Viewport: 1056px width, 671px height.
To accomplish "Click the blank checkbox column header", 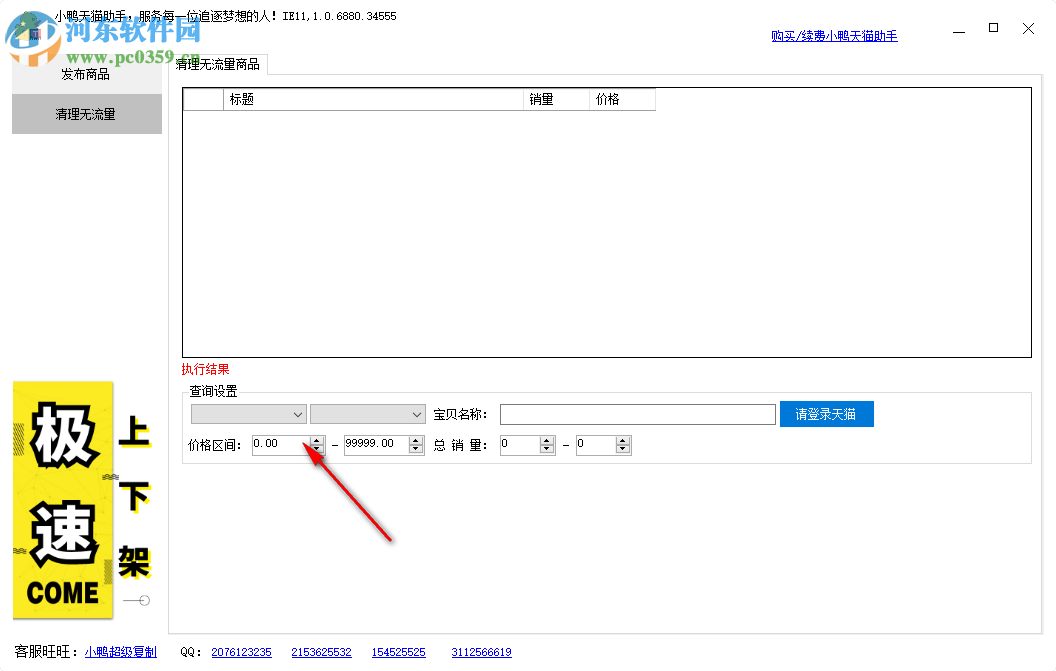I will pyautogui.click(x=203, y=100).
